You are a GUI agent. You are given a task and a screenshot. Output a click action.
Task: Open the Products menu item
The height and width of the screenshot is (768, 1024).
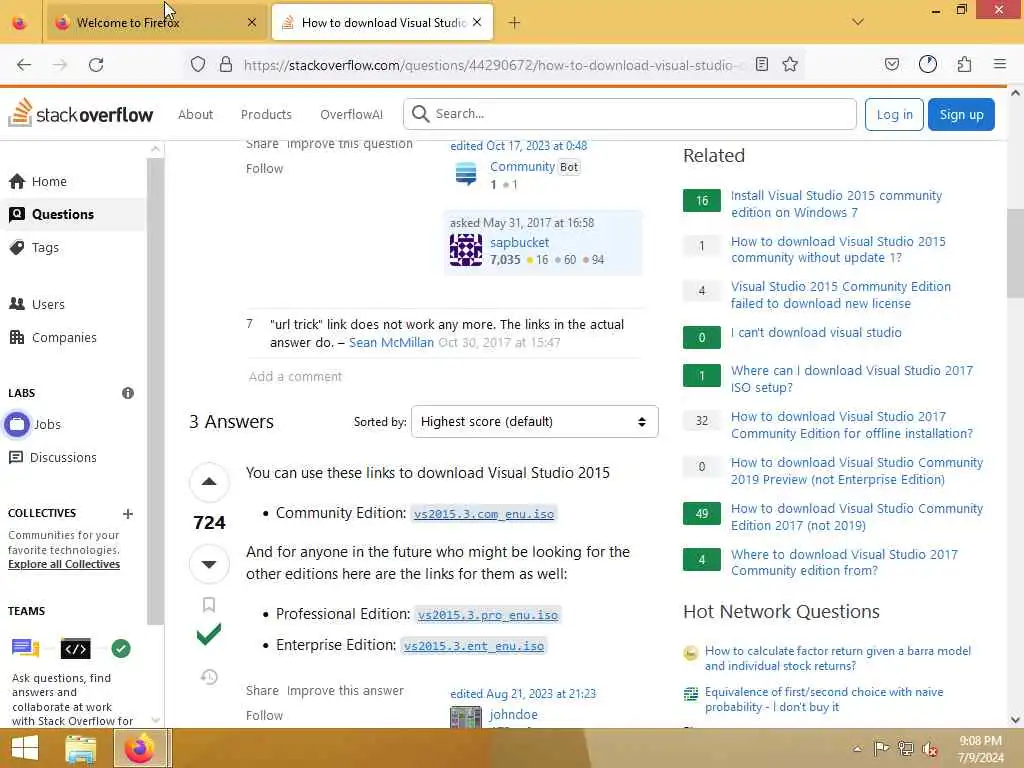pos(266,114)
